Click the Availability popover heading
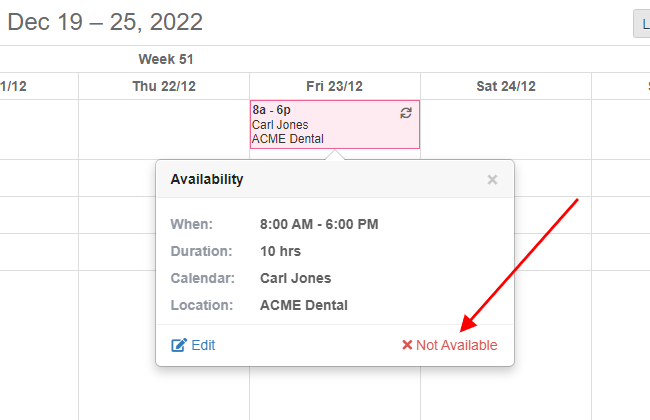Image resolution: width=650 pixels, height=420 pixels. [207, 180]
